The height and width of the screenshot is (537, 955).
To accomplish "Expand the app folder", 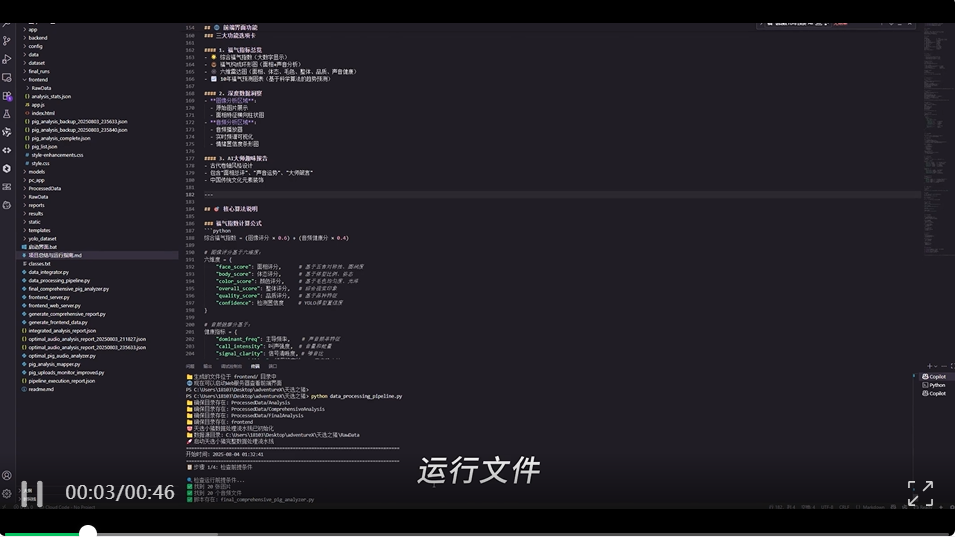I will [x=32, y=29].
